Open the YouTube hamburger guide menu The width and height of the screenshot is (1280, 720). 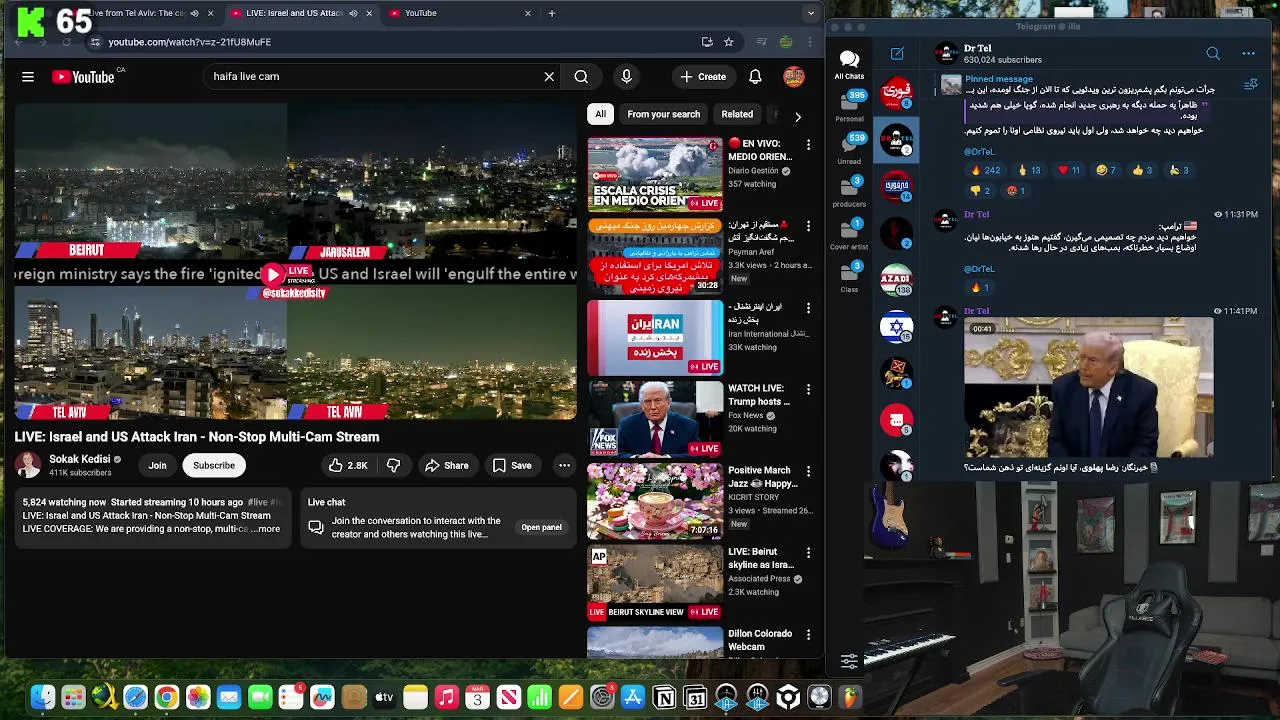tap(28, 76)
